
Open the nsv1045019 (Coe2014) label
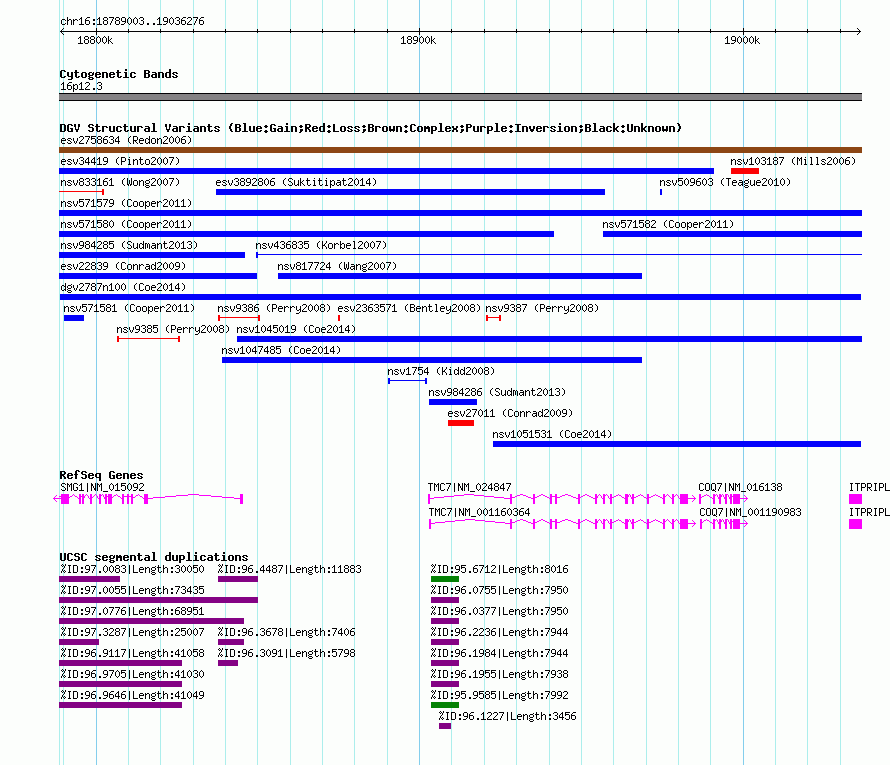[x=296, y=329]
